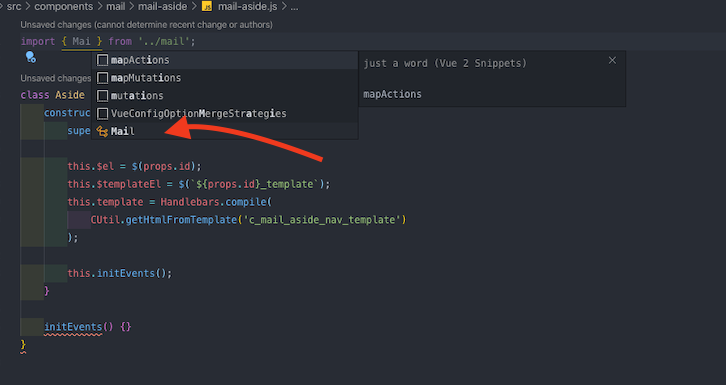This screenshot has width=726, height=385.
Task: Open the src breadcrumb segment
Action: 14,6
